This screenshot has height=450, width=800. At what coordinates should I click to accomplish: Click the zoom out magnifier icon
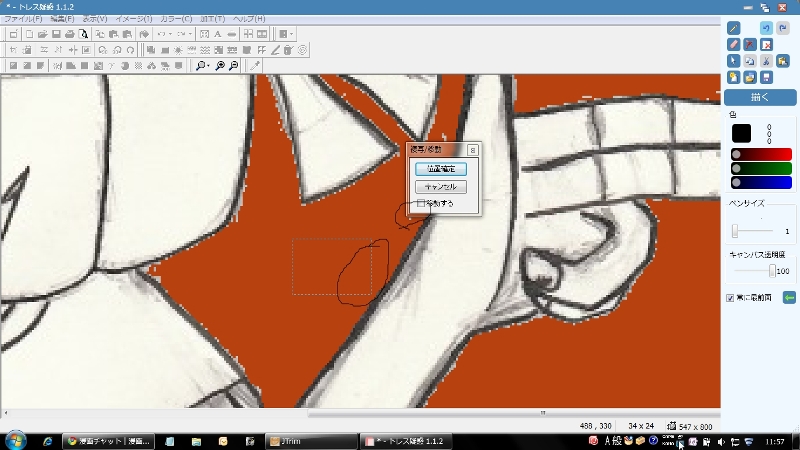pyautogui.click(x=234, y=66)
